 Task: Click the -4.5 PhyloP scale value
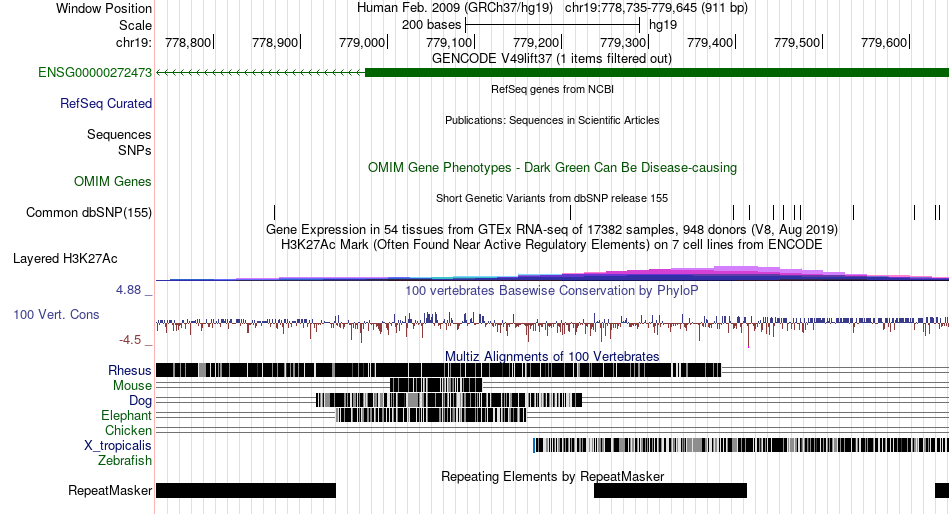(130, 340)
